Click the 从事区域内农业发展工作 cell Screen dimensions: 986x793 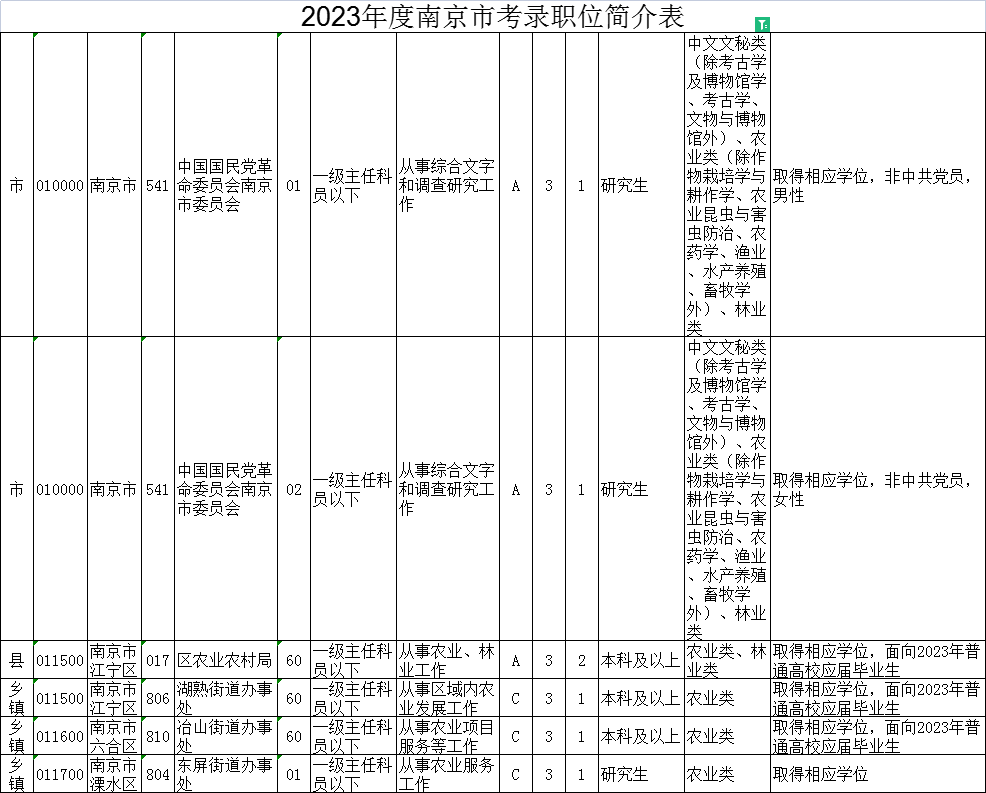(x=447, y=698)
